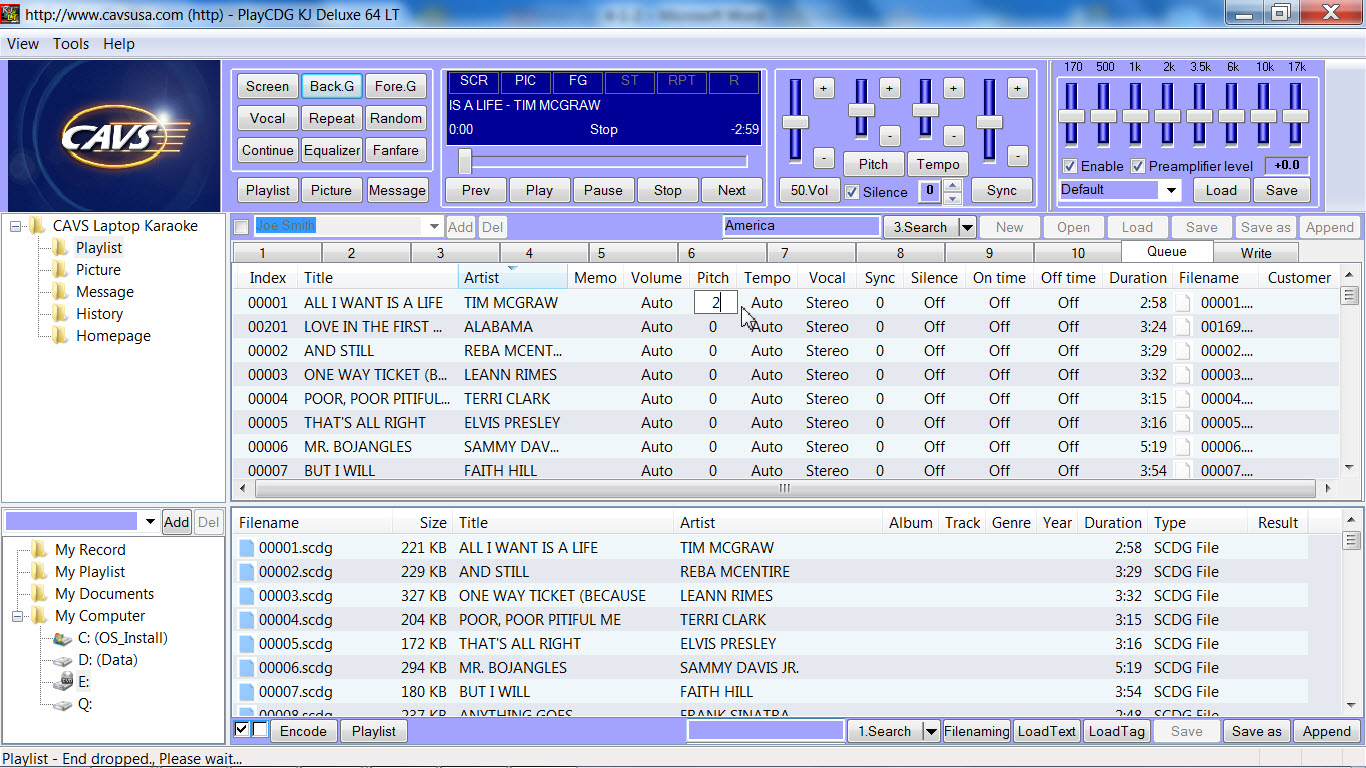This screenshot has height=768, width=1366.
Task: Click the 17k equalizer slider
Action: point(1296,115)
